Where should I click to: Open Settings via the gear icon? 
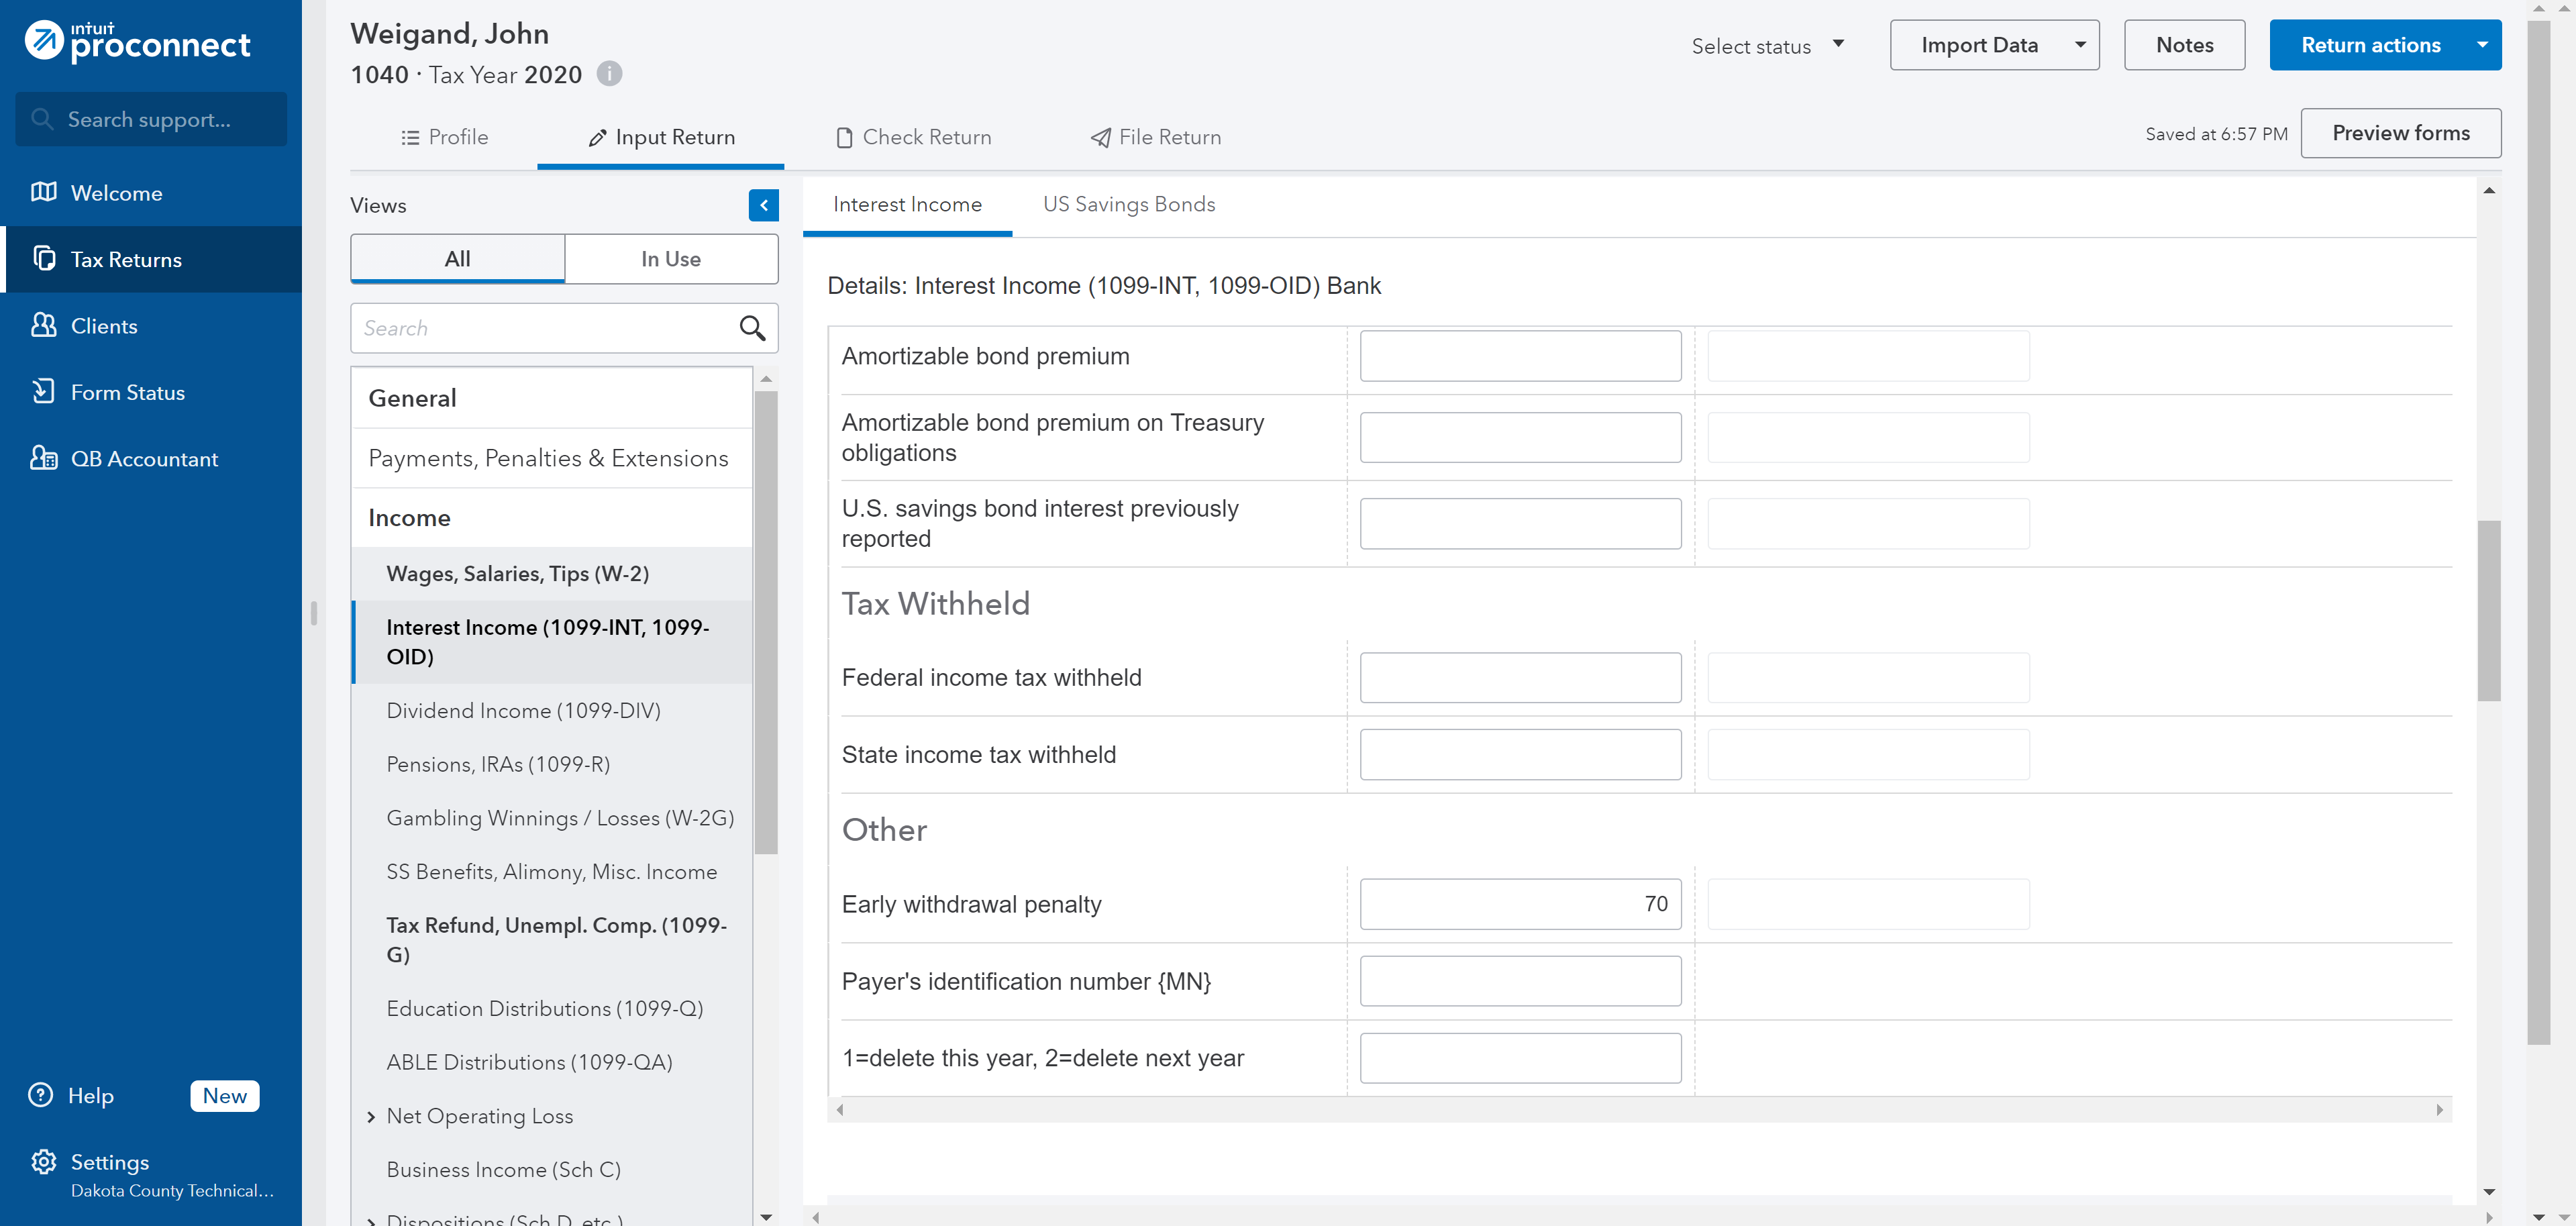43,1162
